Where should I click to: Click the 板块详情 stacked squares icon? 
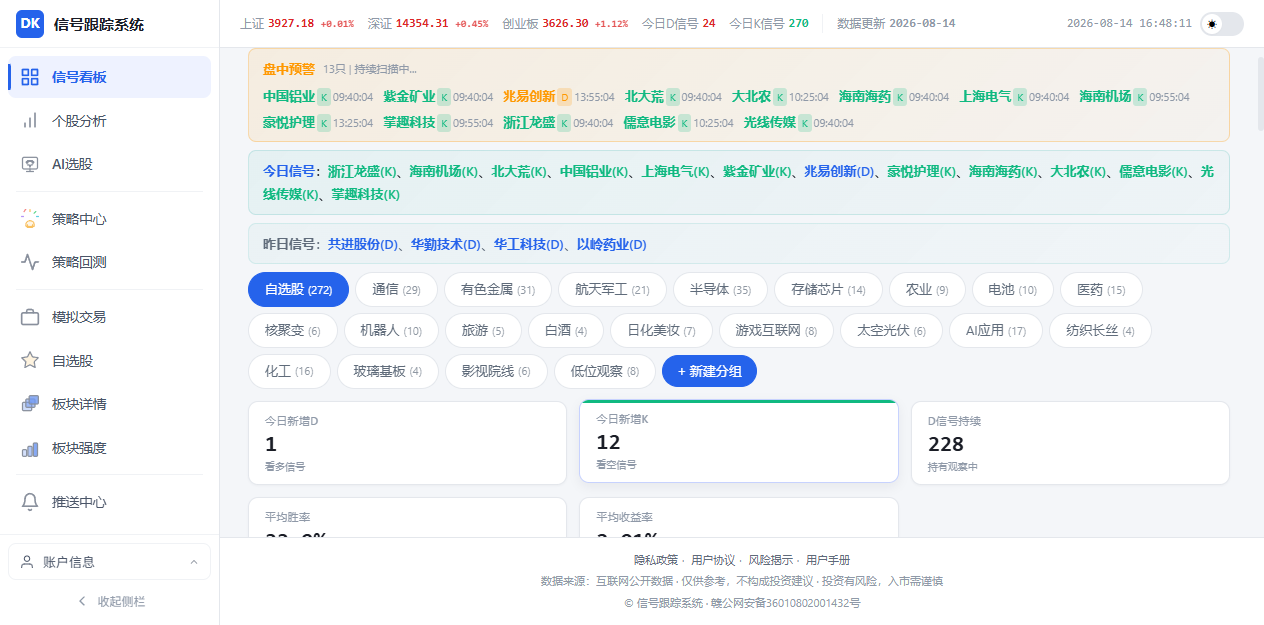click(x=30, y=404)
